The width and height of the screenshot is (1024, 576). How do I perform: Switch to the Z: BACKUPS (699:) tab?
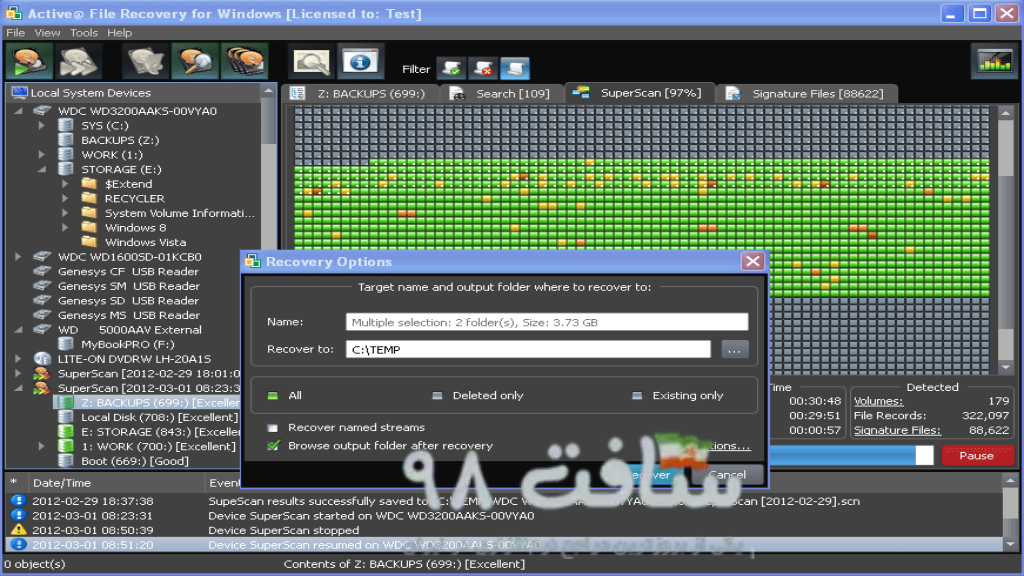360,93
